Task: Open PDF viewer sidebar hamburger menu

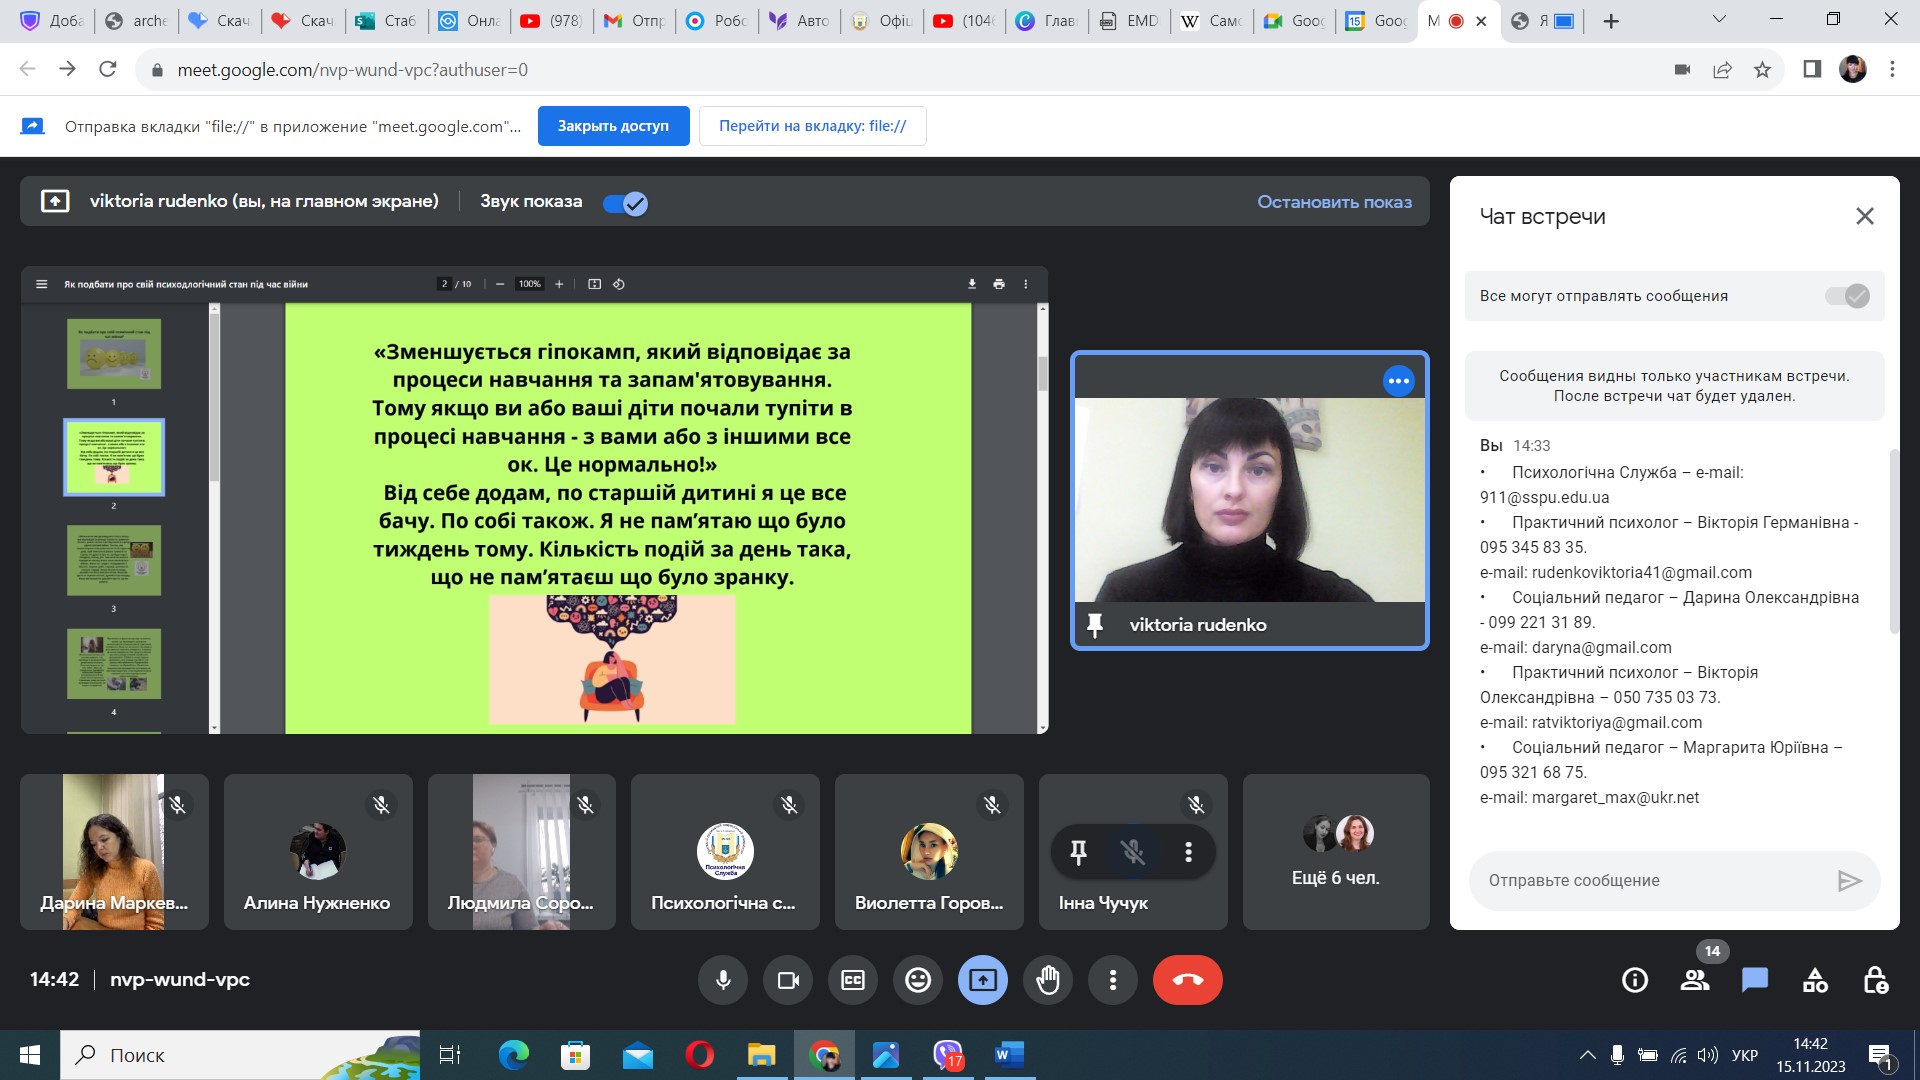Action: (41, 284)
